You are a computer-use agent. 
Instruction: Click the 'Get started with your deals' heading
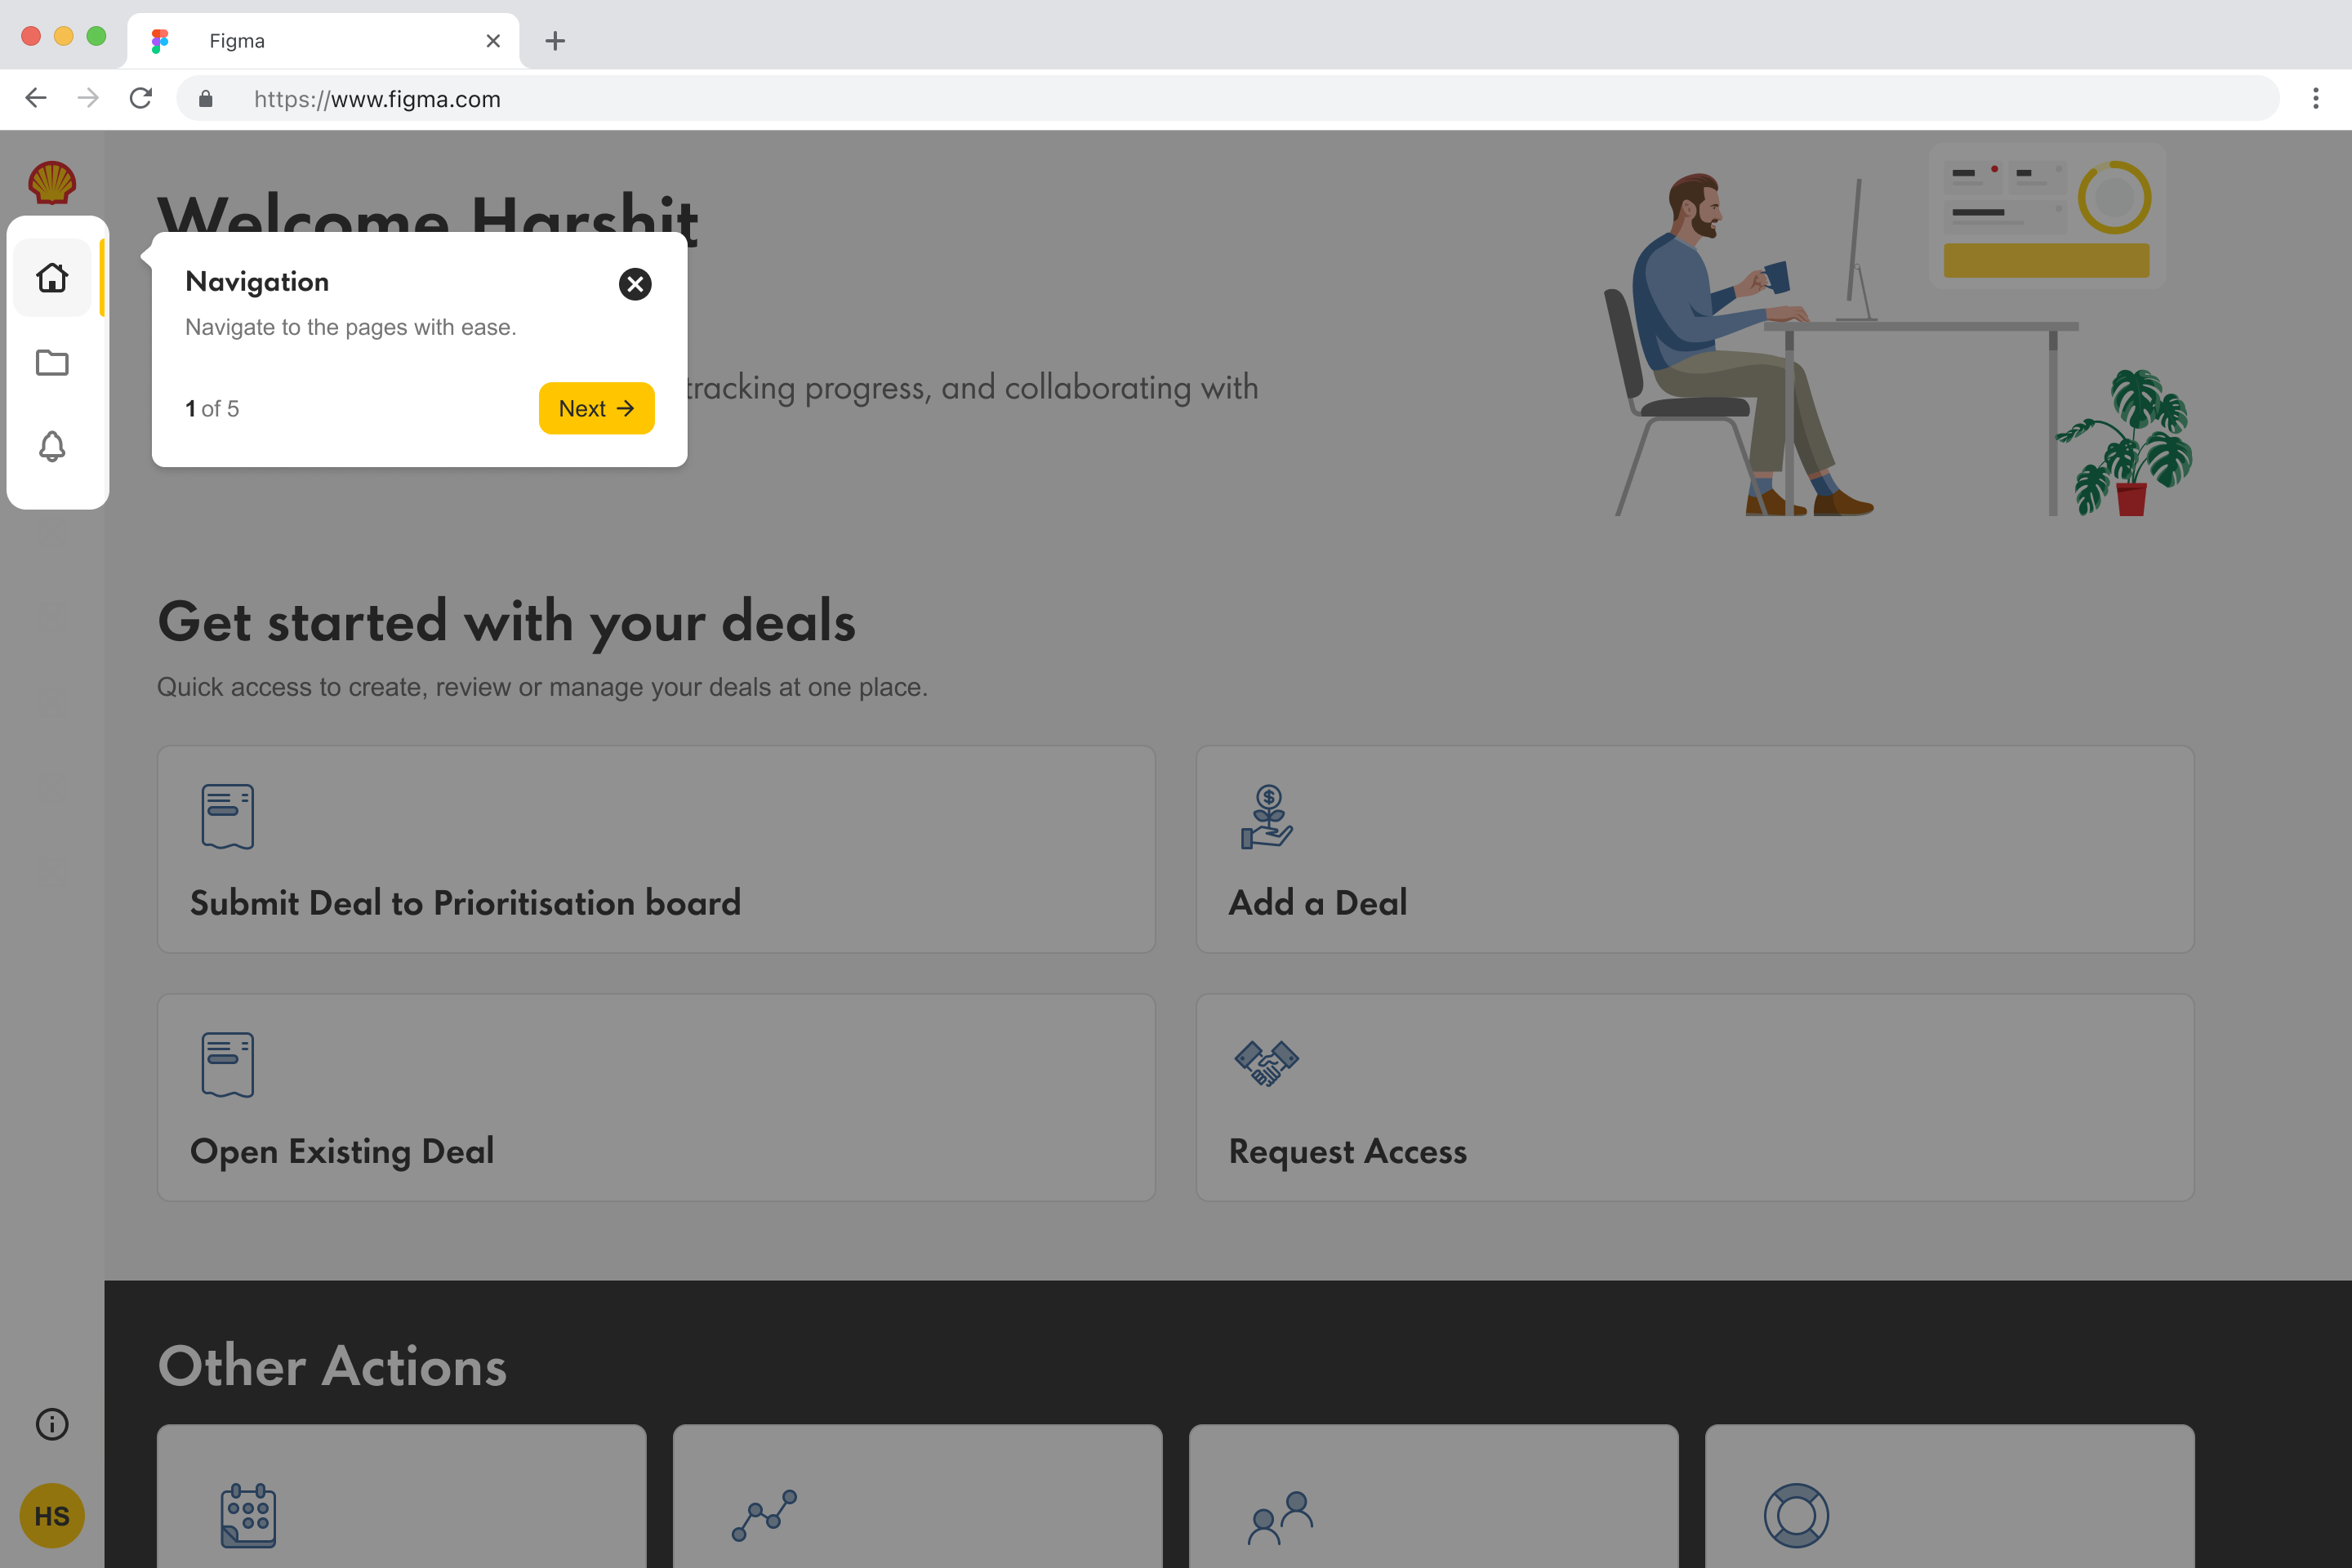click(506, 622)
